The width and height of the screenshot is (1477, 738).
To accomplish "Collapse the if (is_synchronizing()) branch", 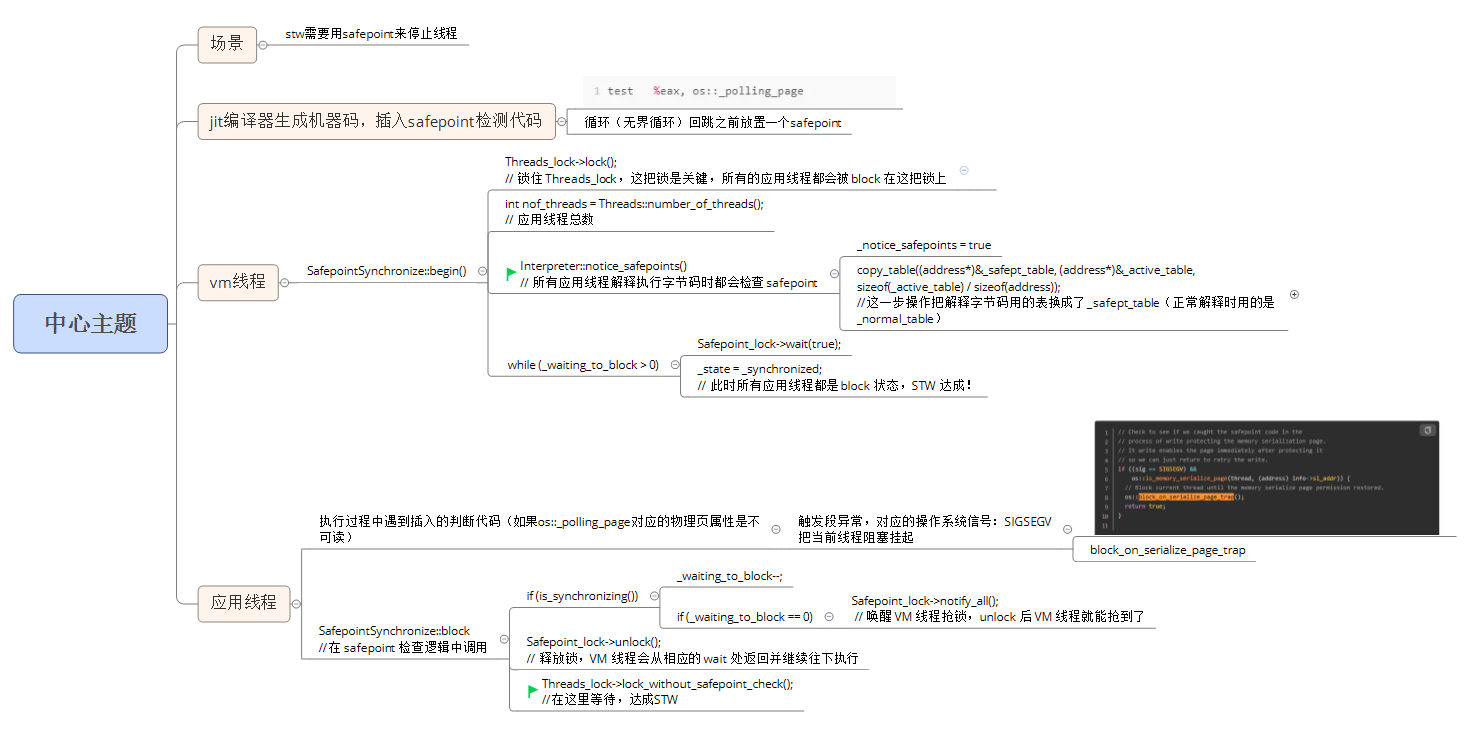I will click(654, 597).
